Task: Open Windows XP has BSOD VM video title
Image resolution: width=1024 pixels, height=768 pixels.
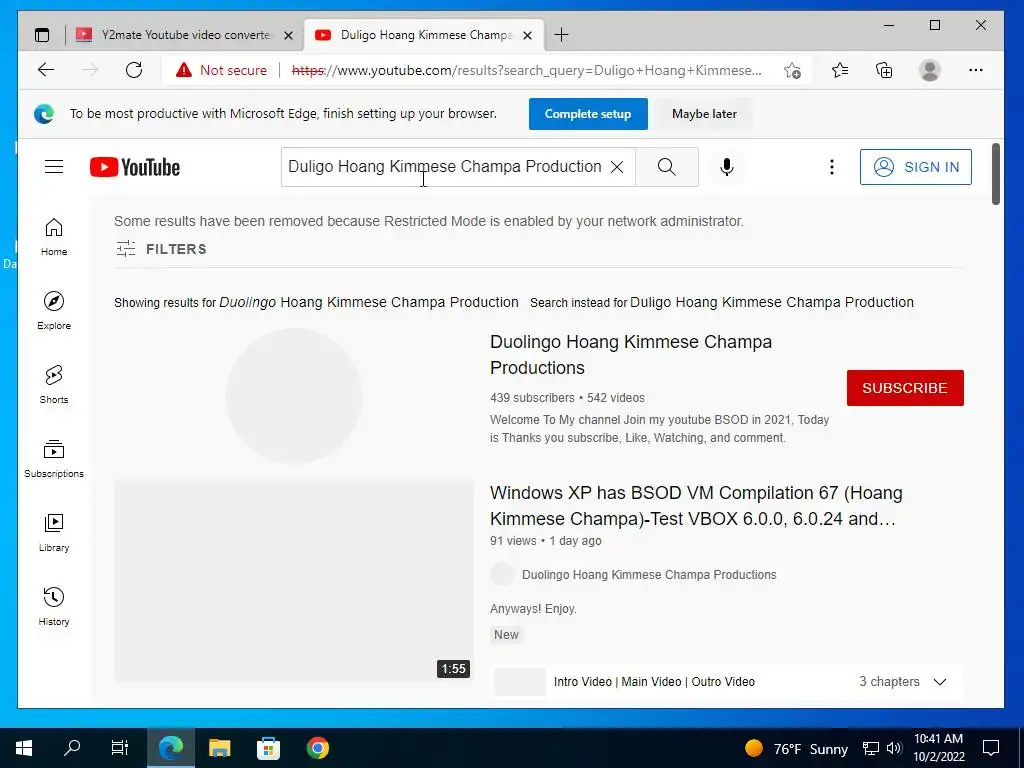Action: click(696, 505)
